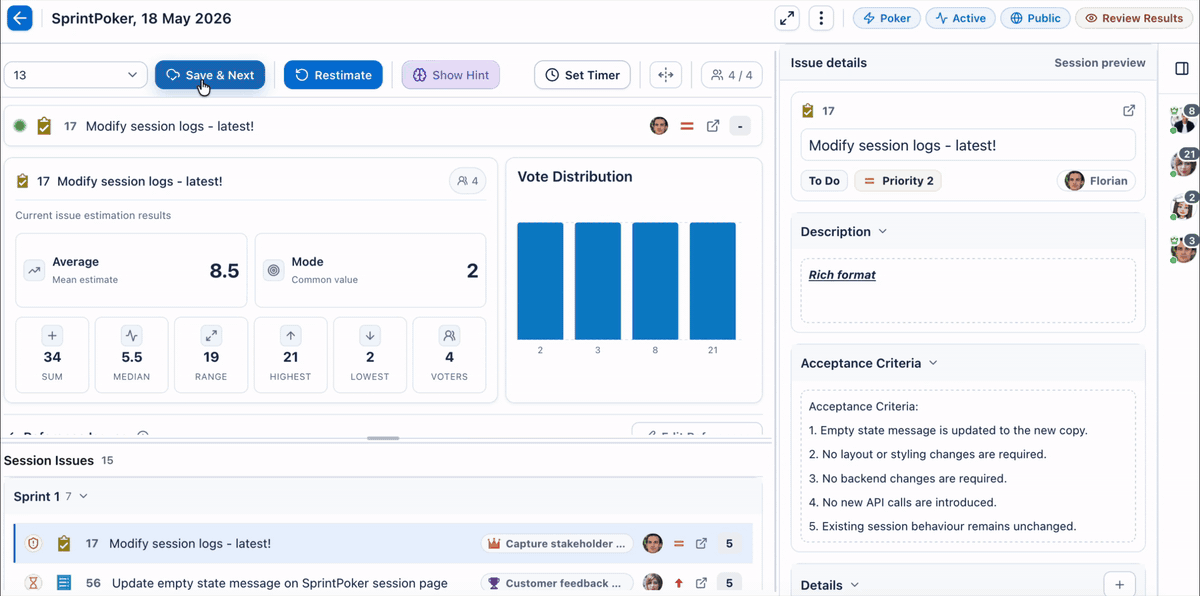Click the hourglass icon on issue 56 row
This screenshot has height=596, width=1200.
coord(34,582)
